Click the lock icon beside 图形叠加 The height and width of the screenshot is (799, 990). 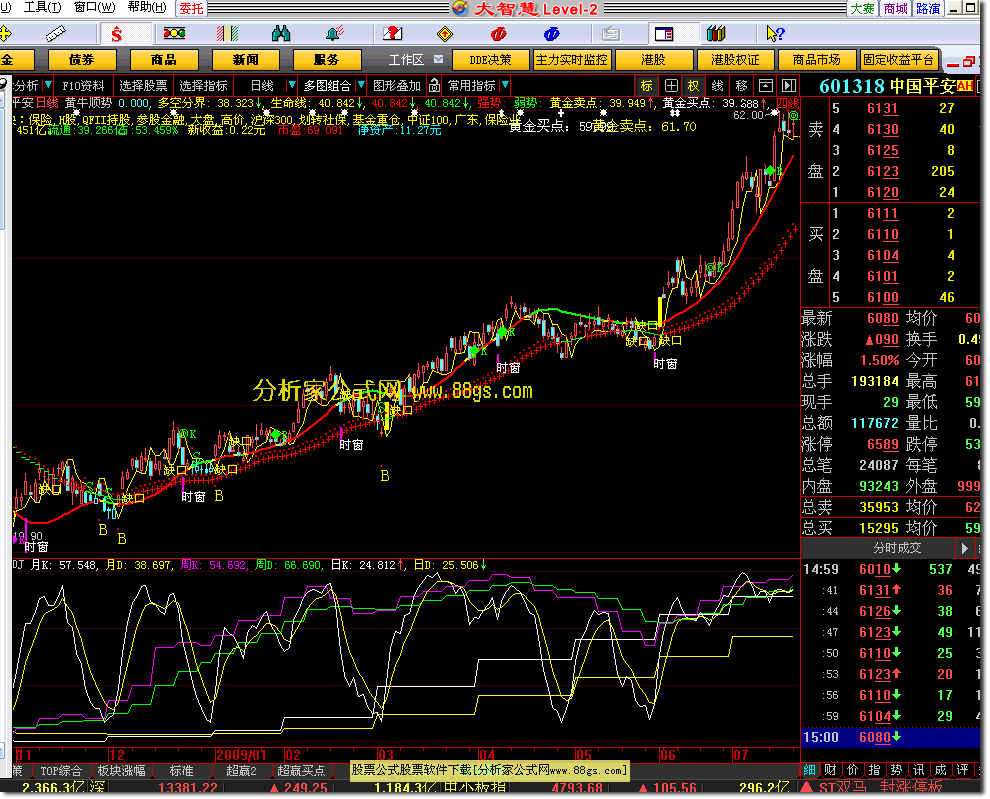point(434,85)
